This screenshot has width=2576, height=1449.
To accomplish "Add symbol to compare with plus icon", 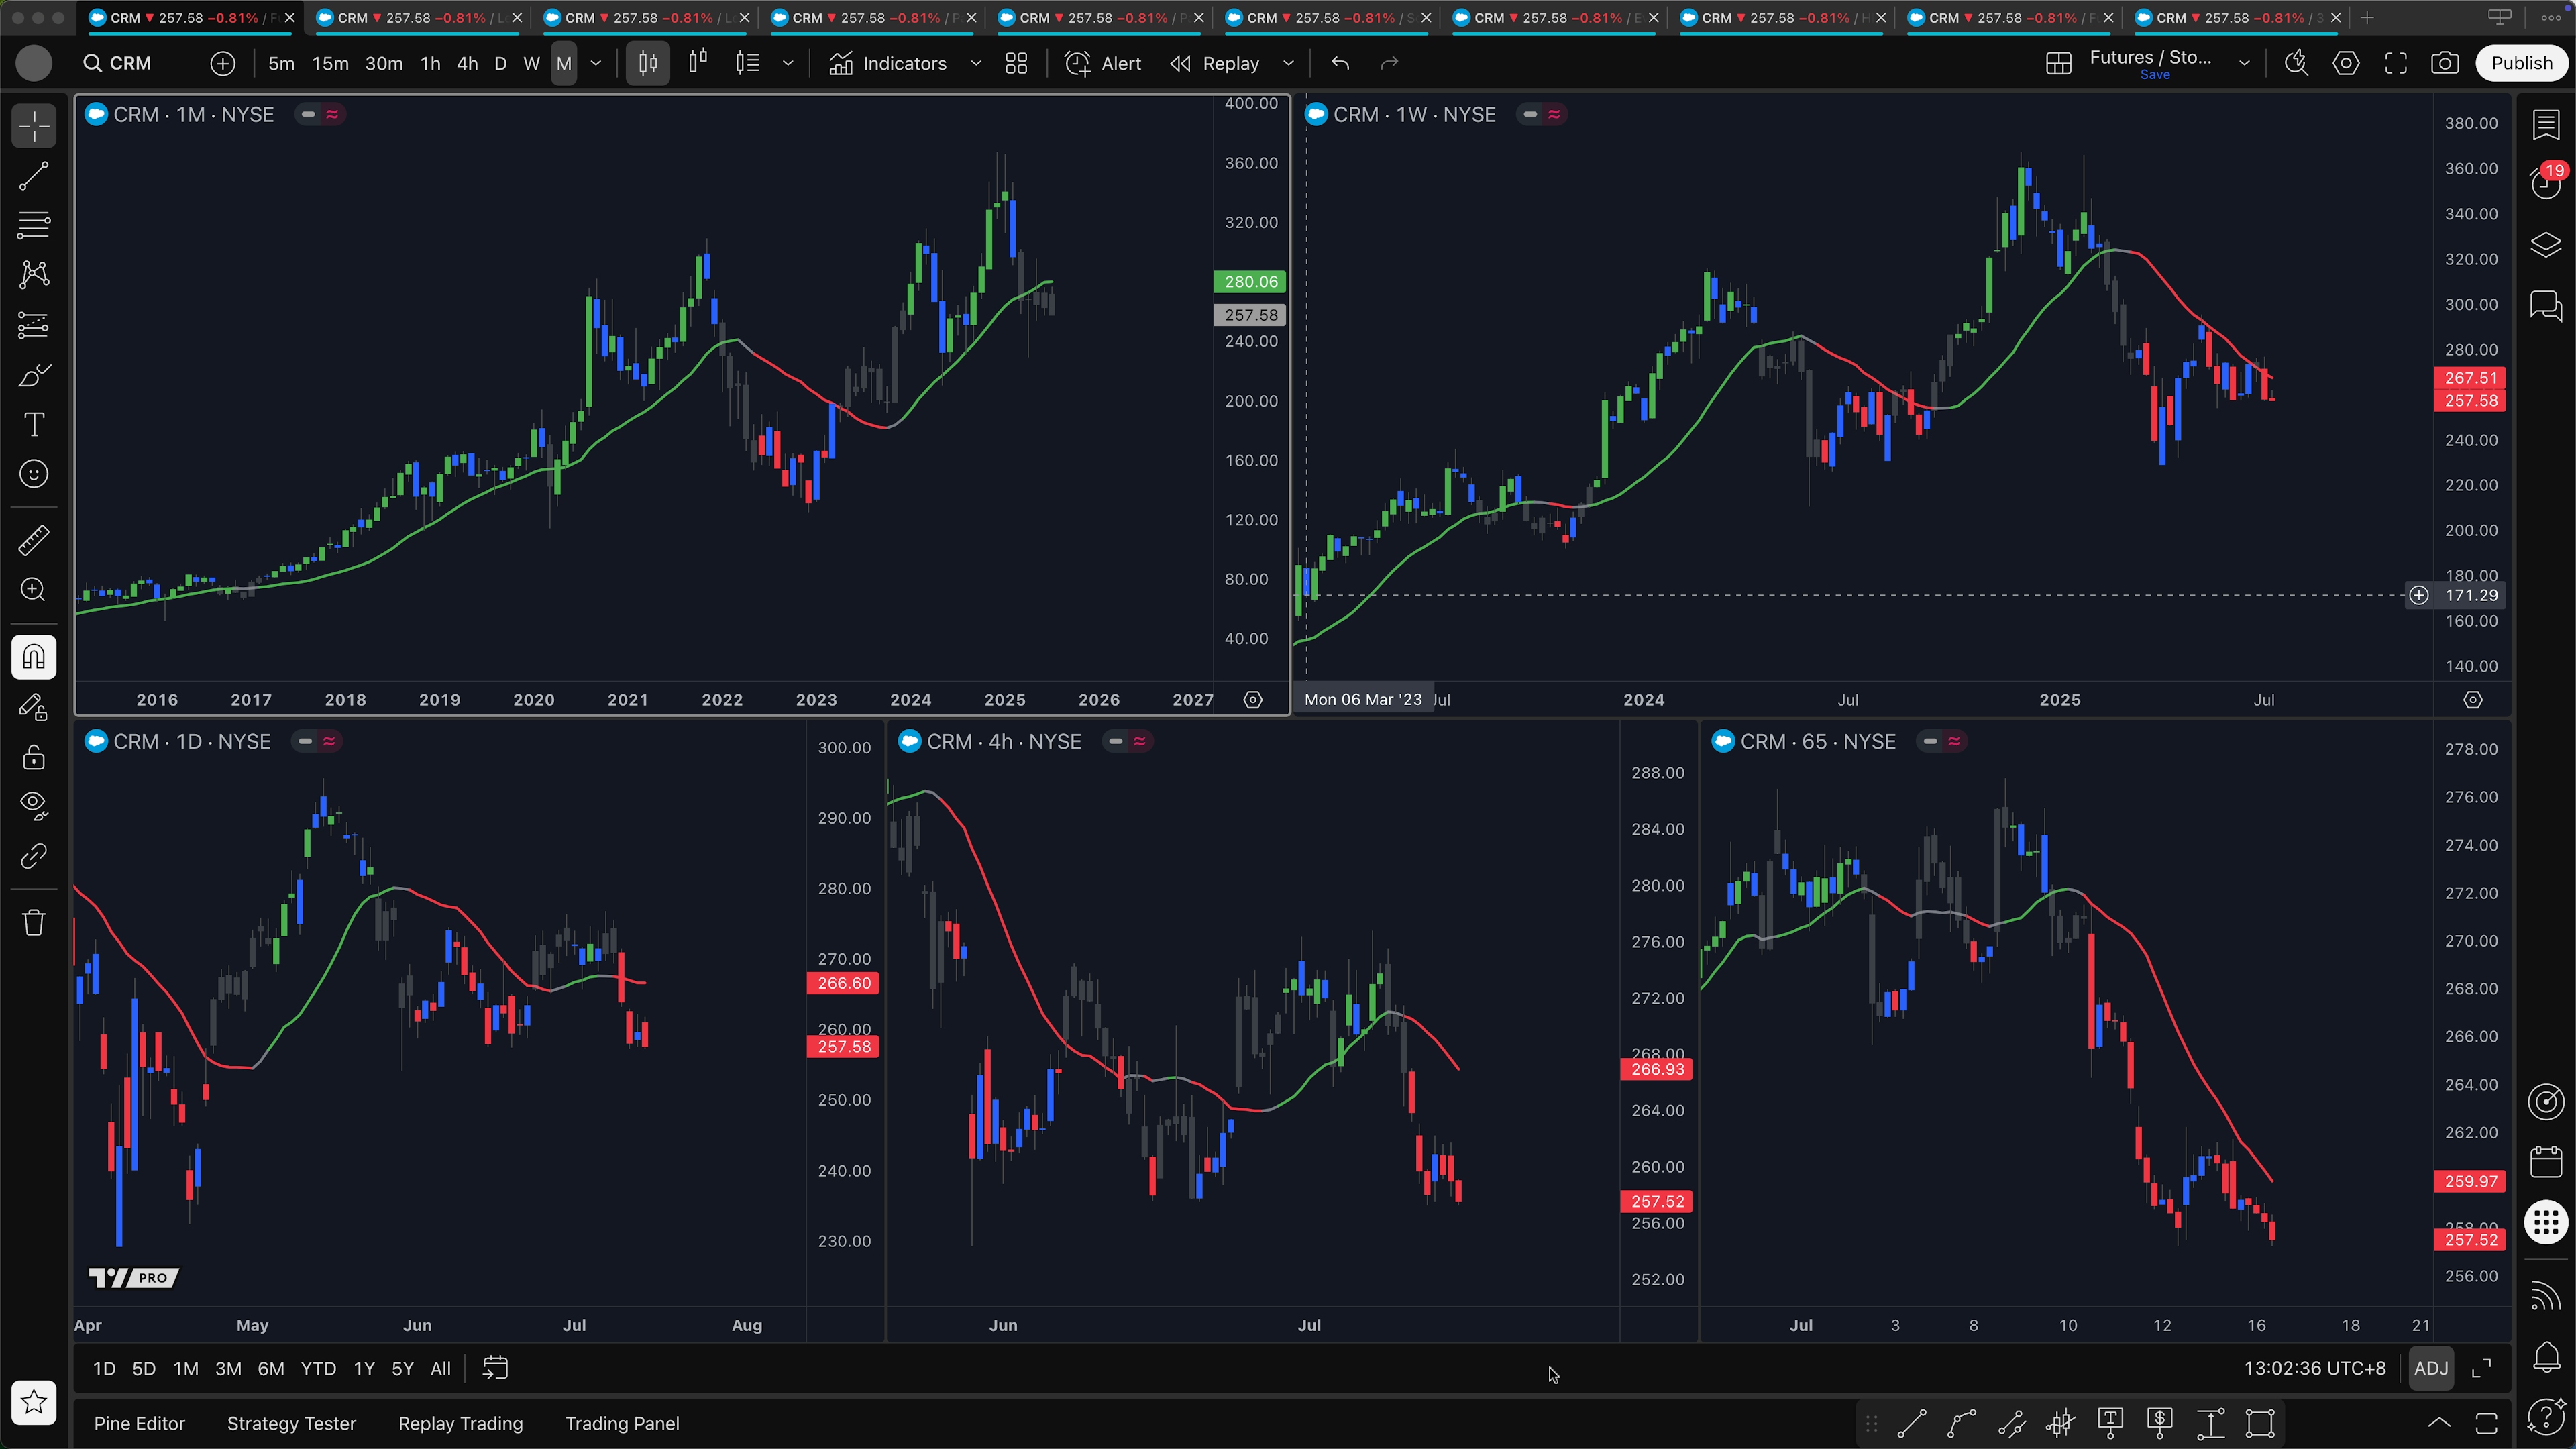I will pos(223,63).
